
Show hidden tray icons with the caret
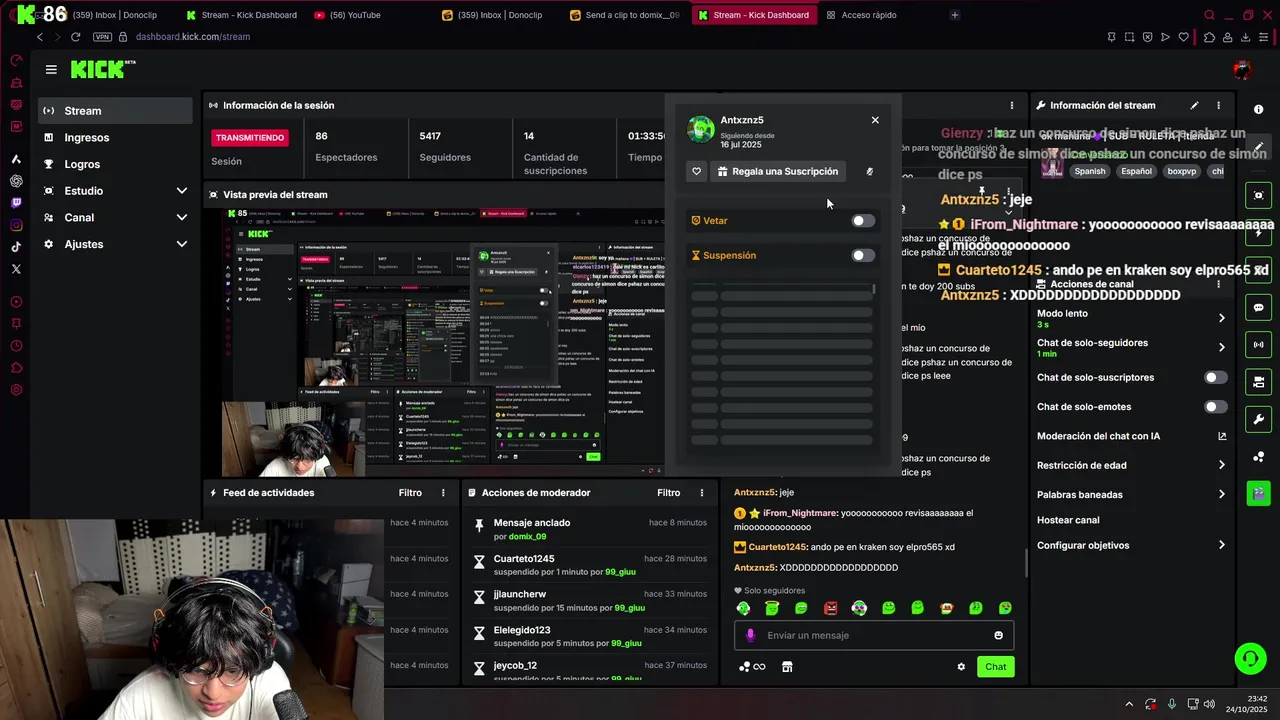click(1129, 704)
